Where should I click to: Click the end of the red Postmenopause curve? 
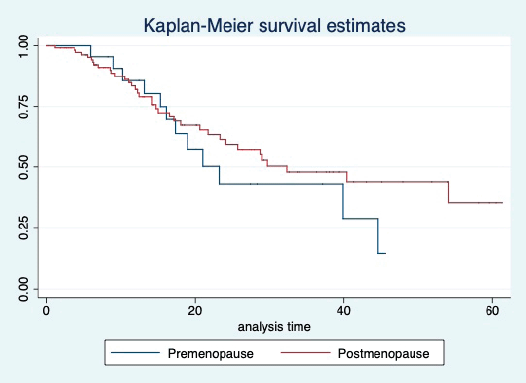point(502,203)
